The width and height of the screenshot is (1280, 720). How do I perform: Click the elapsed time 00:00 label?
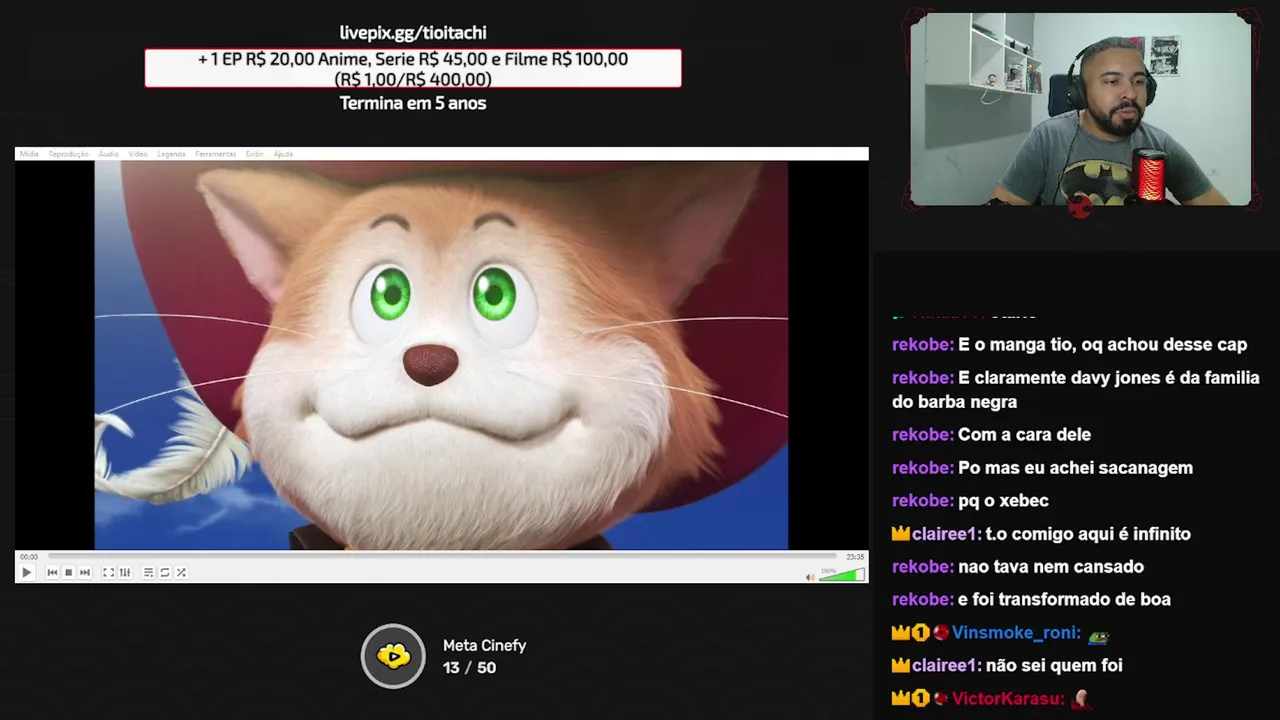(29, 556)
